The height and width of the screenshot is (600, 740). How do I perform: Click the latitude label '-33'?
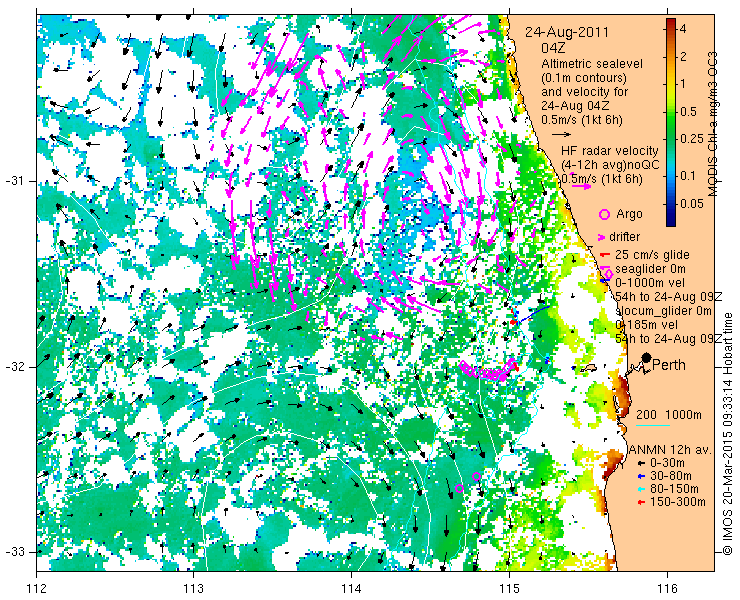click(14, 551)
